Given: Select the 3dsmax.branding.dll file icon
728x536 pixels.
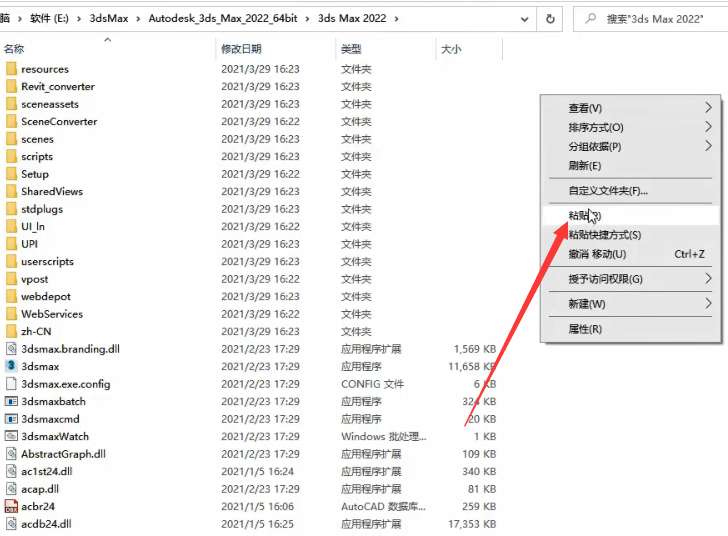Looking at the screenshot, I should click(x=11, y=349).
